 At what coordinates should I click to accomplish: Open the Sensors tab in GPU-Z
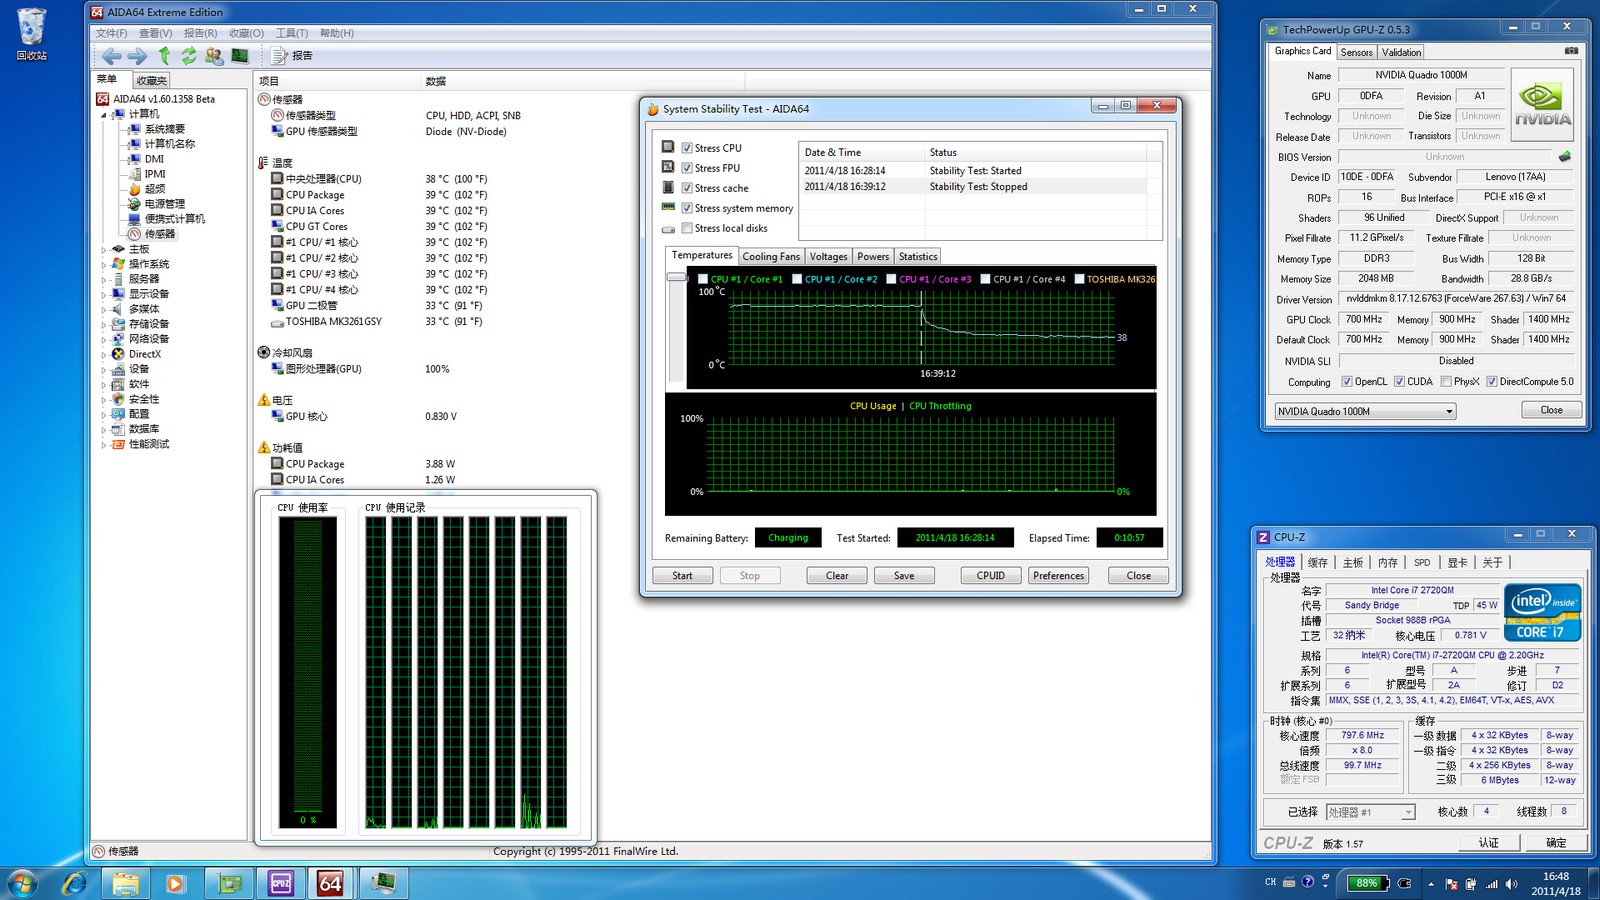1357,52
